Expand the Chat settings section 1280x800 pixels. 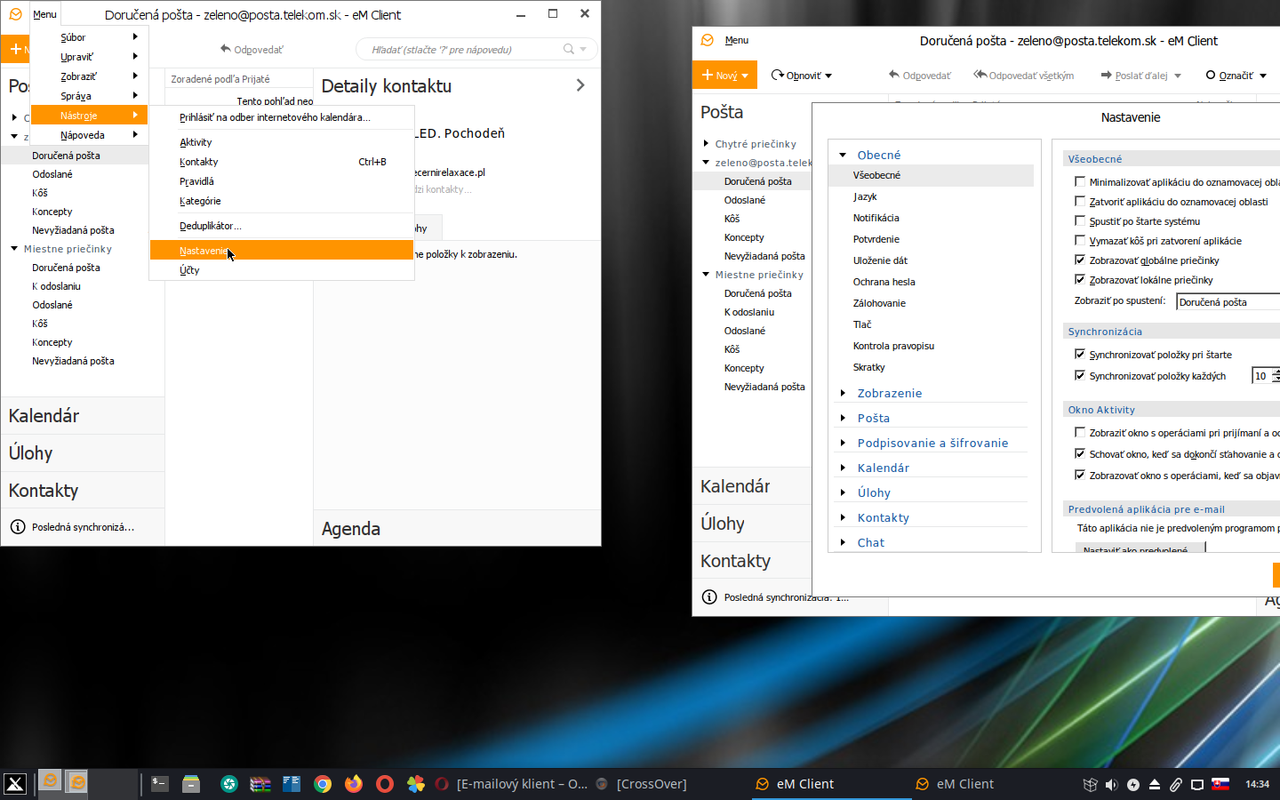843,542
